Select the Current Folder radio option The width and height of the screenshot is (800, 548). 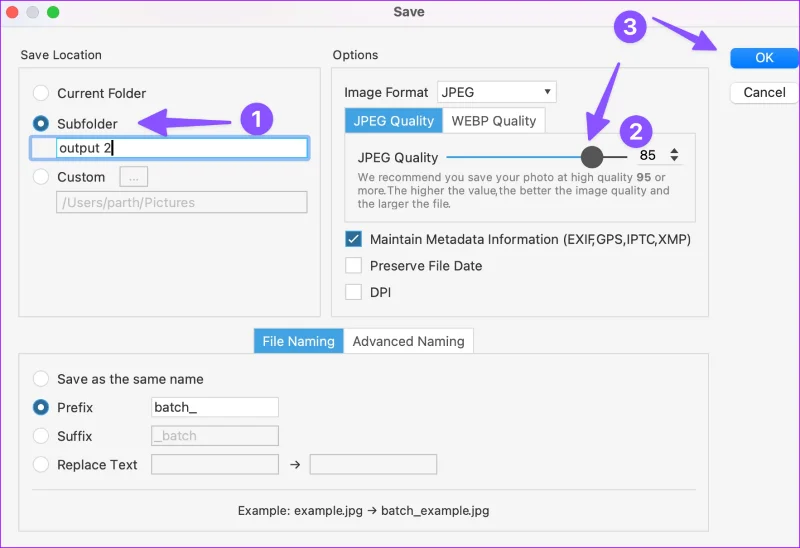[41, 93]
